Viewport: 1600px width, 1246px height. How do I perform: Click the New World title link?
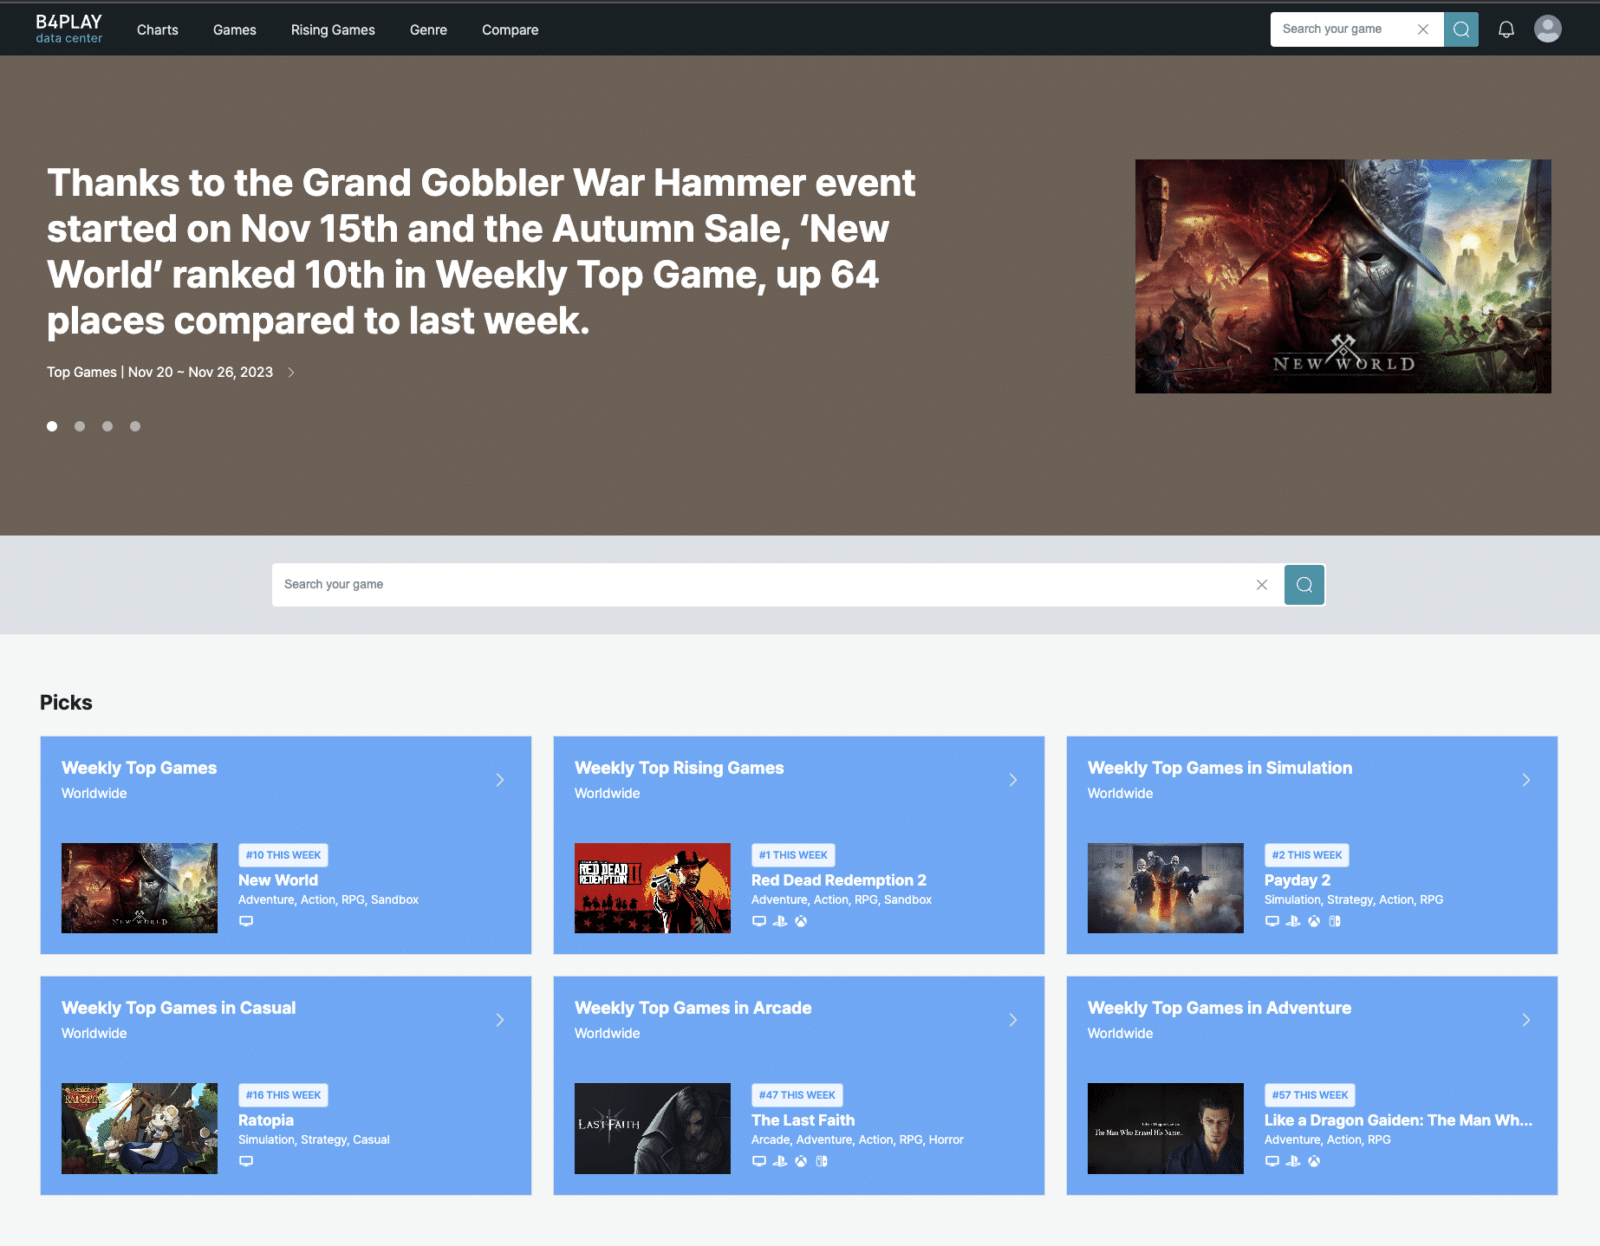pyautogui.click(x=278, y=880)
